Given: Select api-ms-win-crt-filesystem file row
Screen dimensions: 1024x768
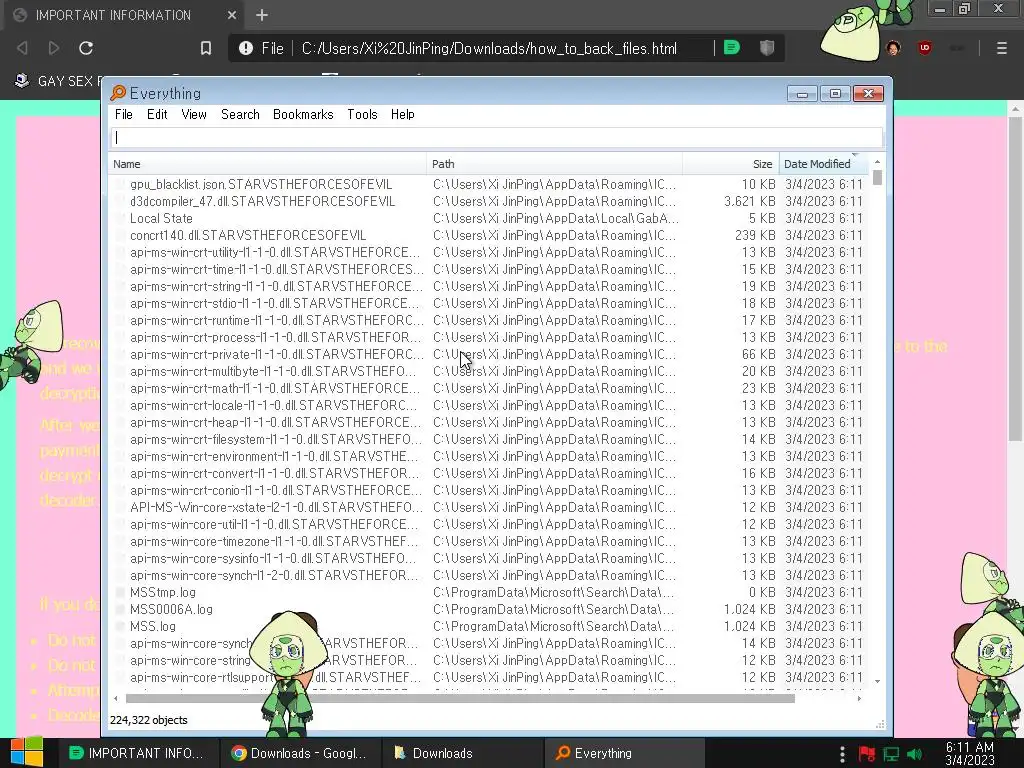Looking at the screenshot, I should tap(488, 439).
